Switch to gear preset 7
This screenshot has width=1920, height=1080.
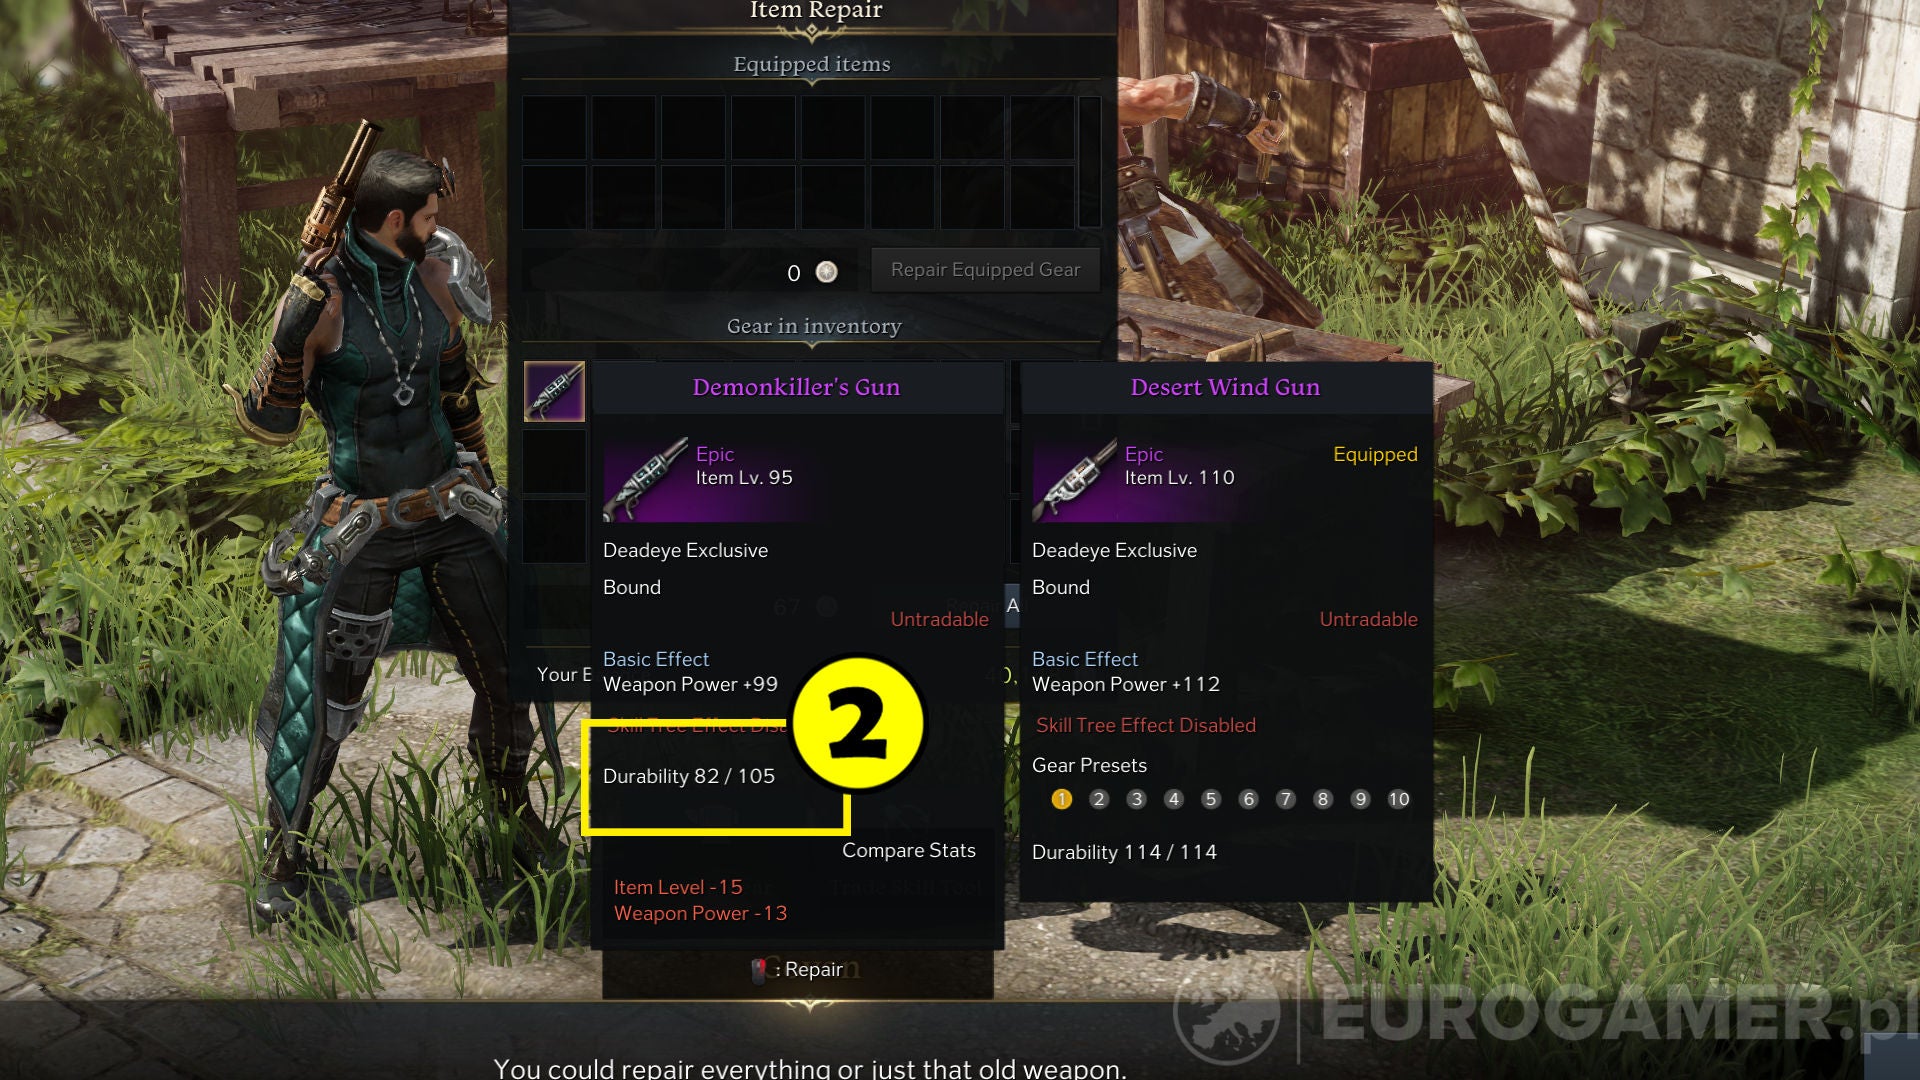point(1286,799)
